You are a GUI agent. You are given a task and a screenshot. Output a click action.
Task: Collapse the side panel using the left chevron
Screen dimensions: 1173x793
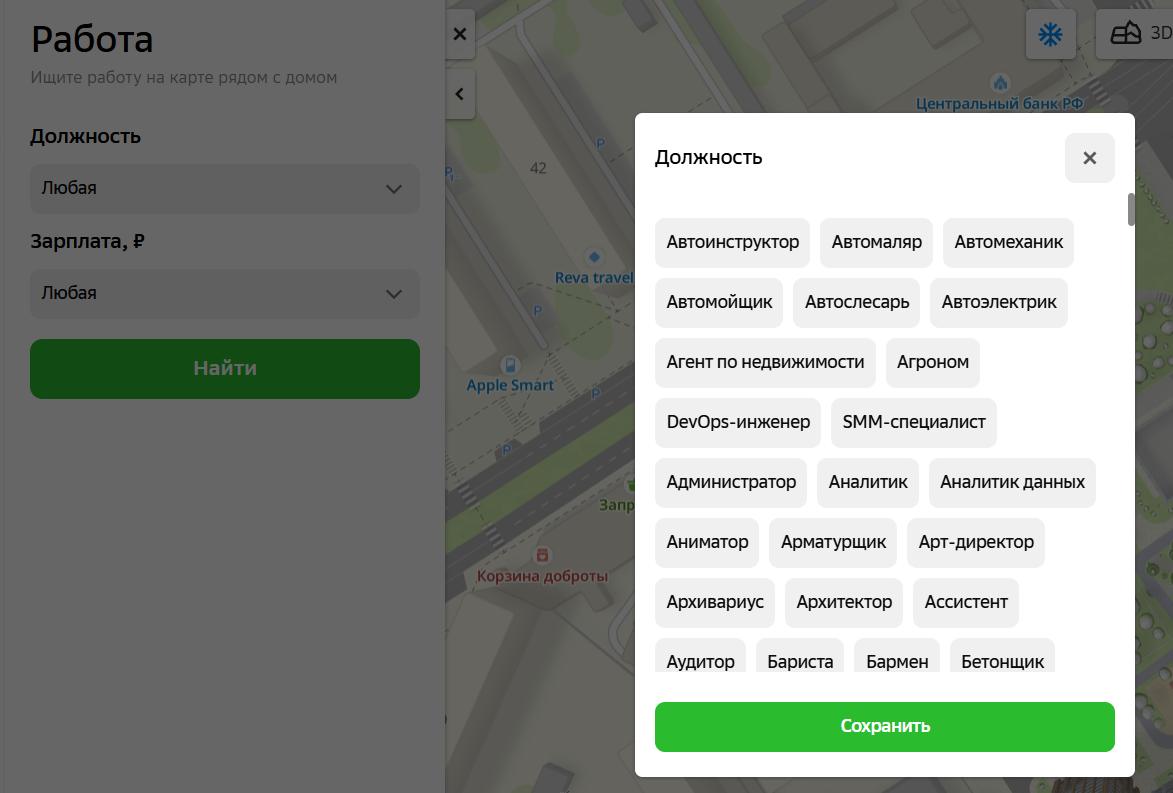(460, 95)
